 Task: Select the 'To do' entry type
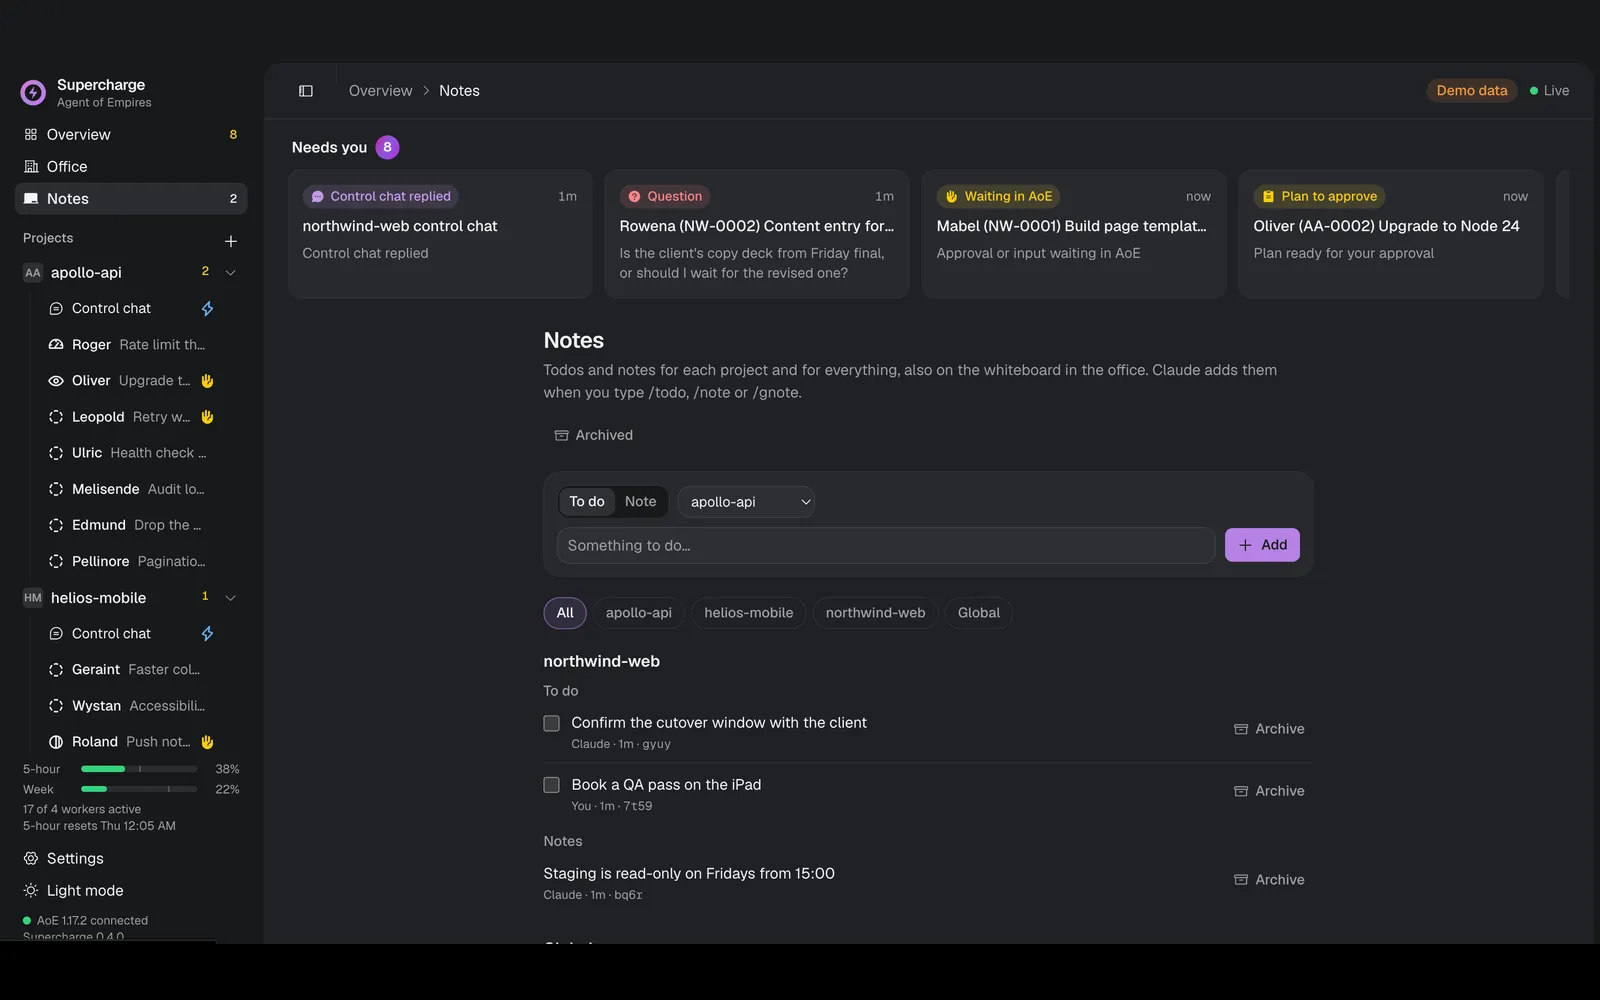[587, 502]
